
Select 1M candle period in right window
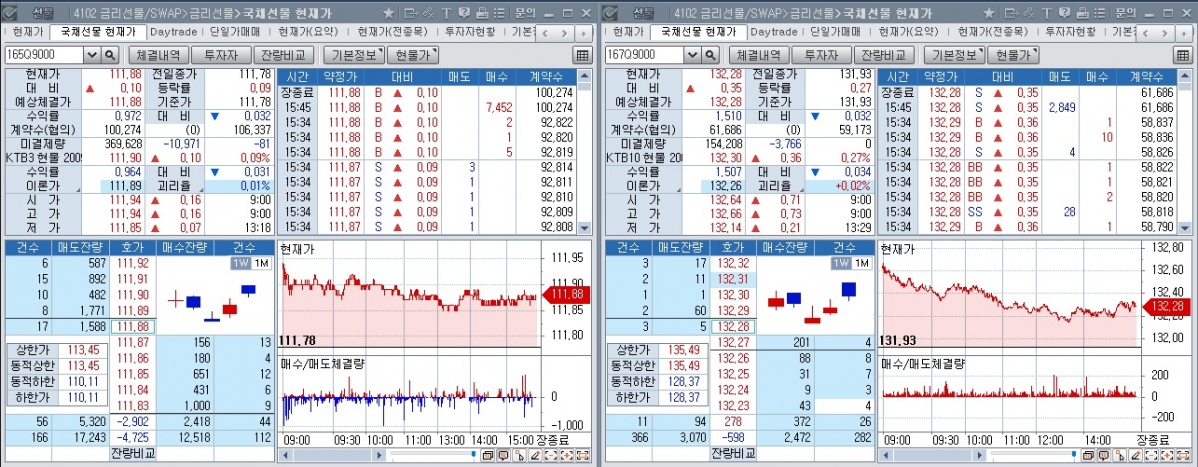coord(861,263)
